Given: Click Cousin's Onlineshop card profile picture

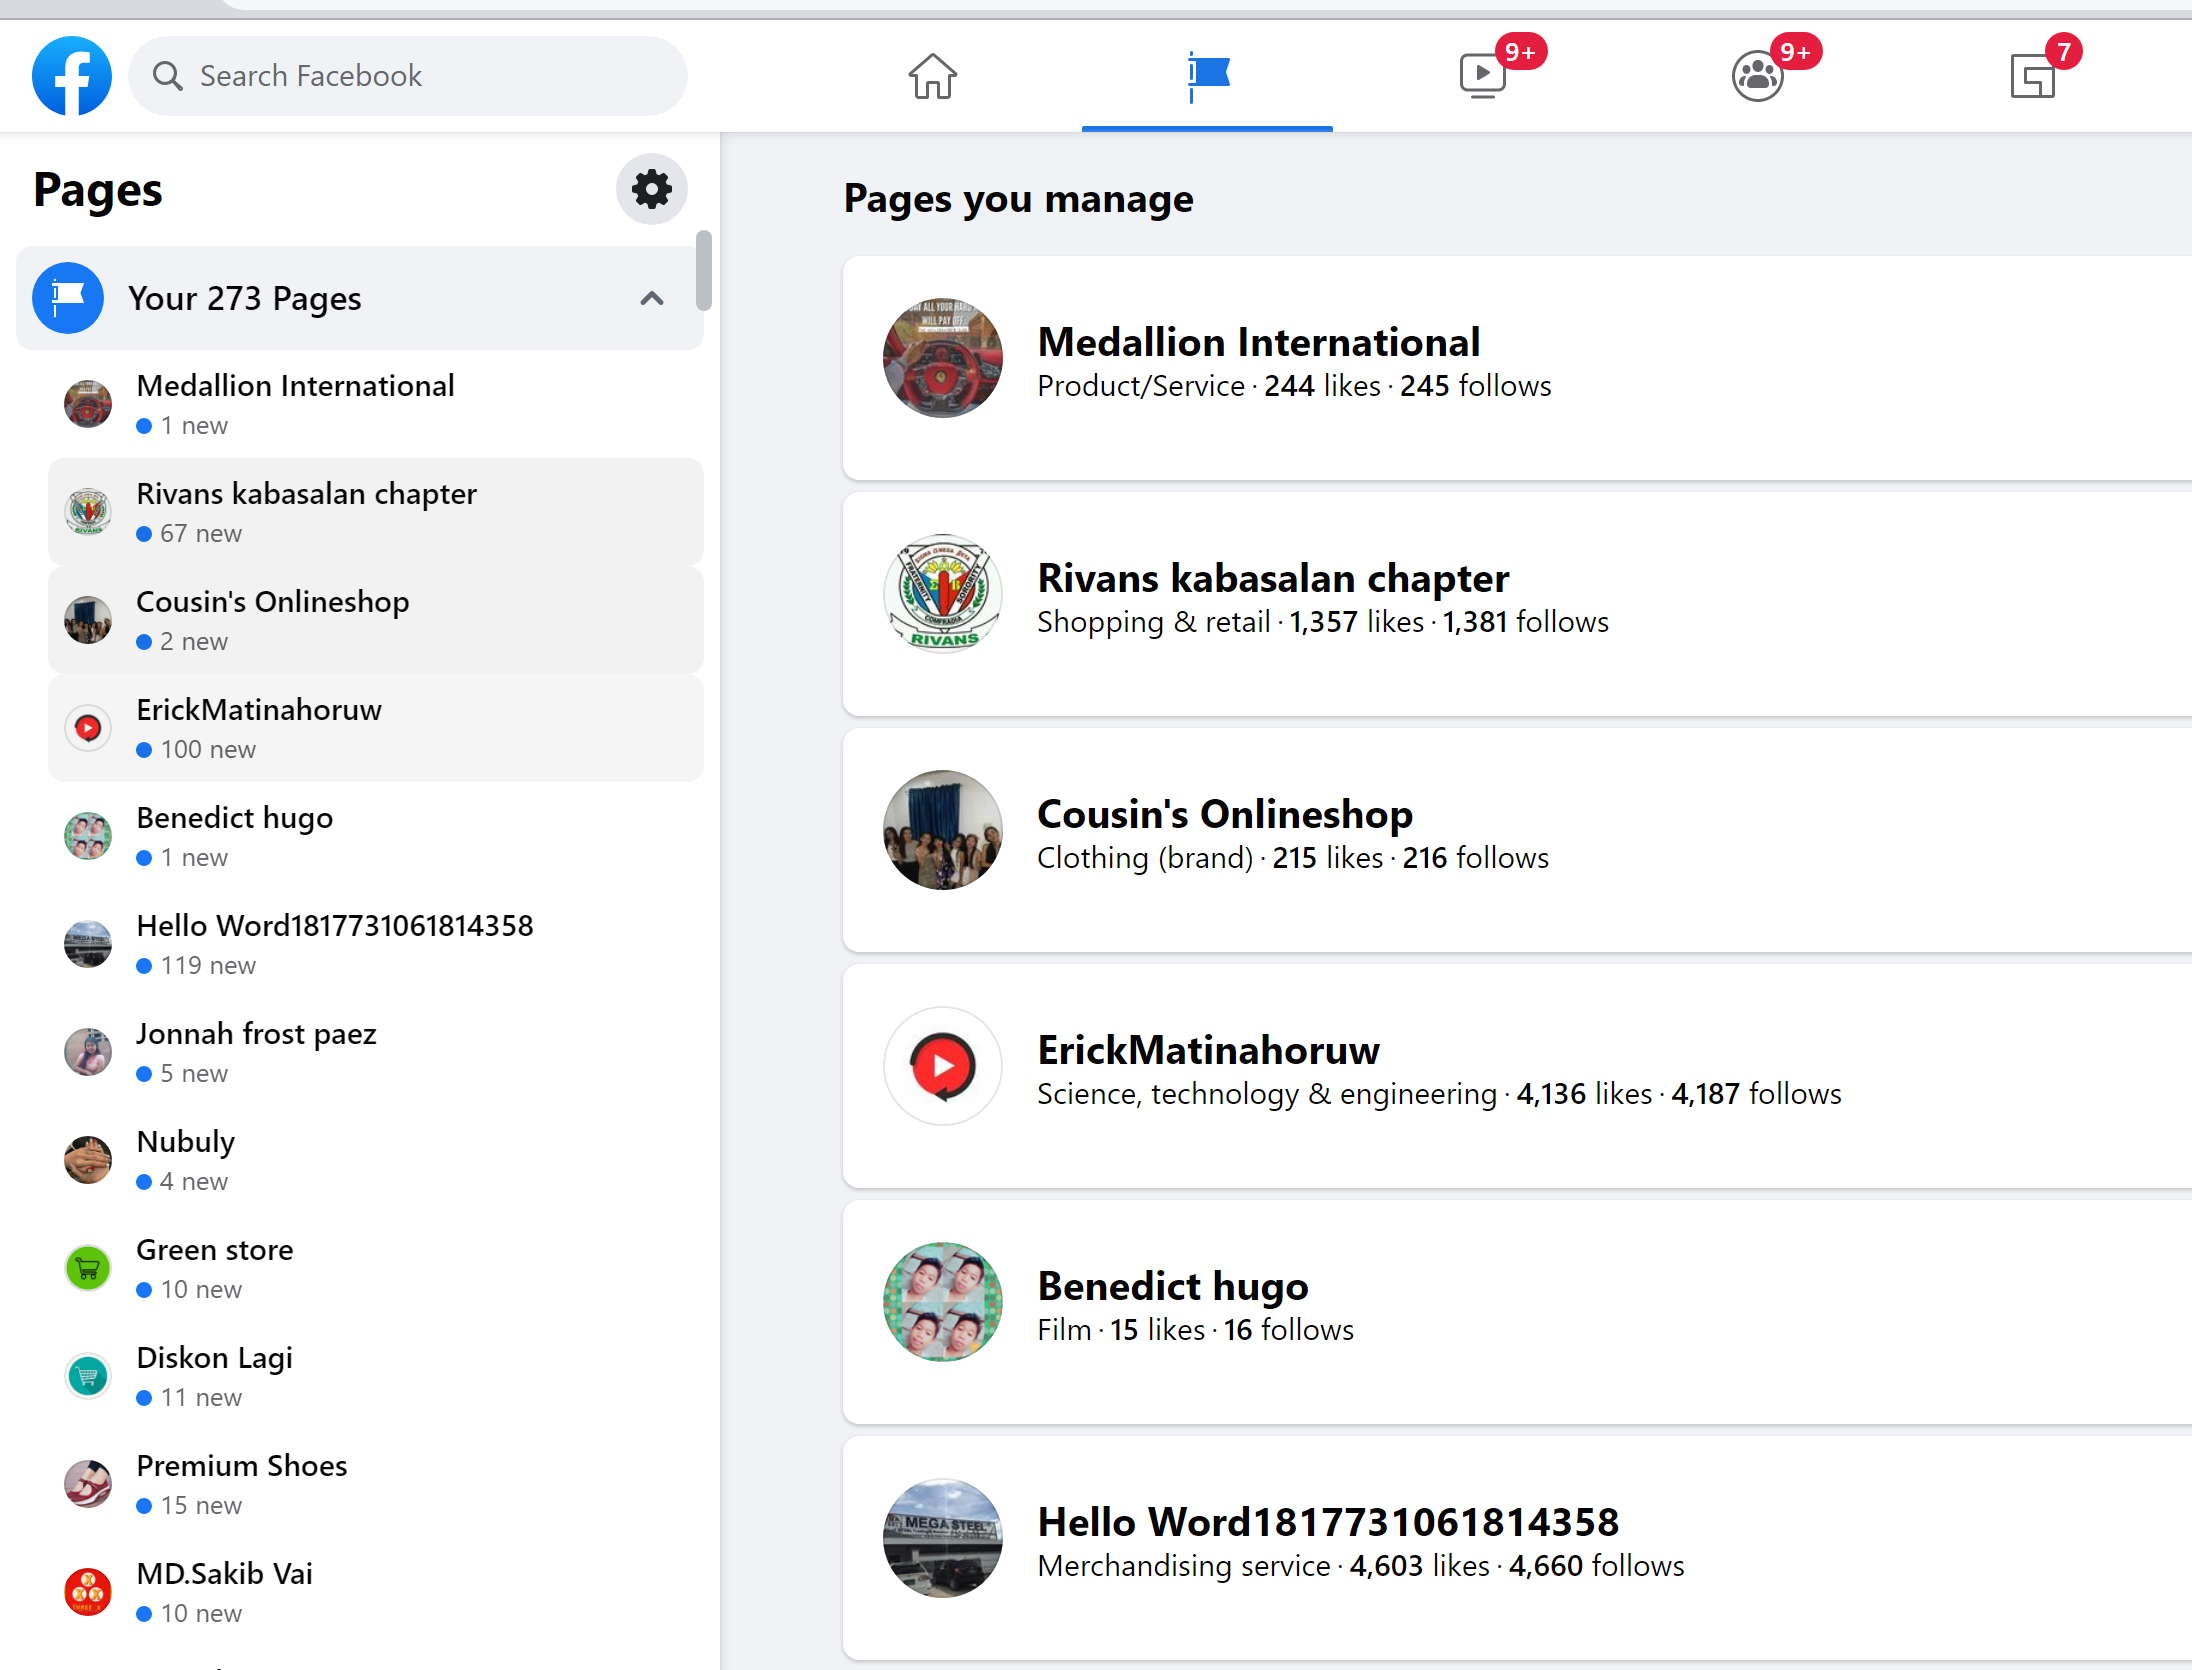Looking at the screenshot, I should (x=943, y=830).
